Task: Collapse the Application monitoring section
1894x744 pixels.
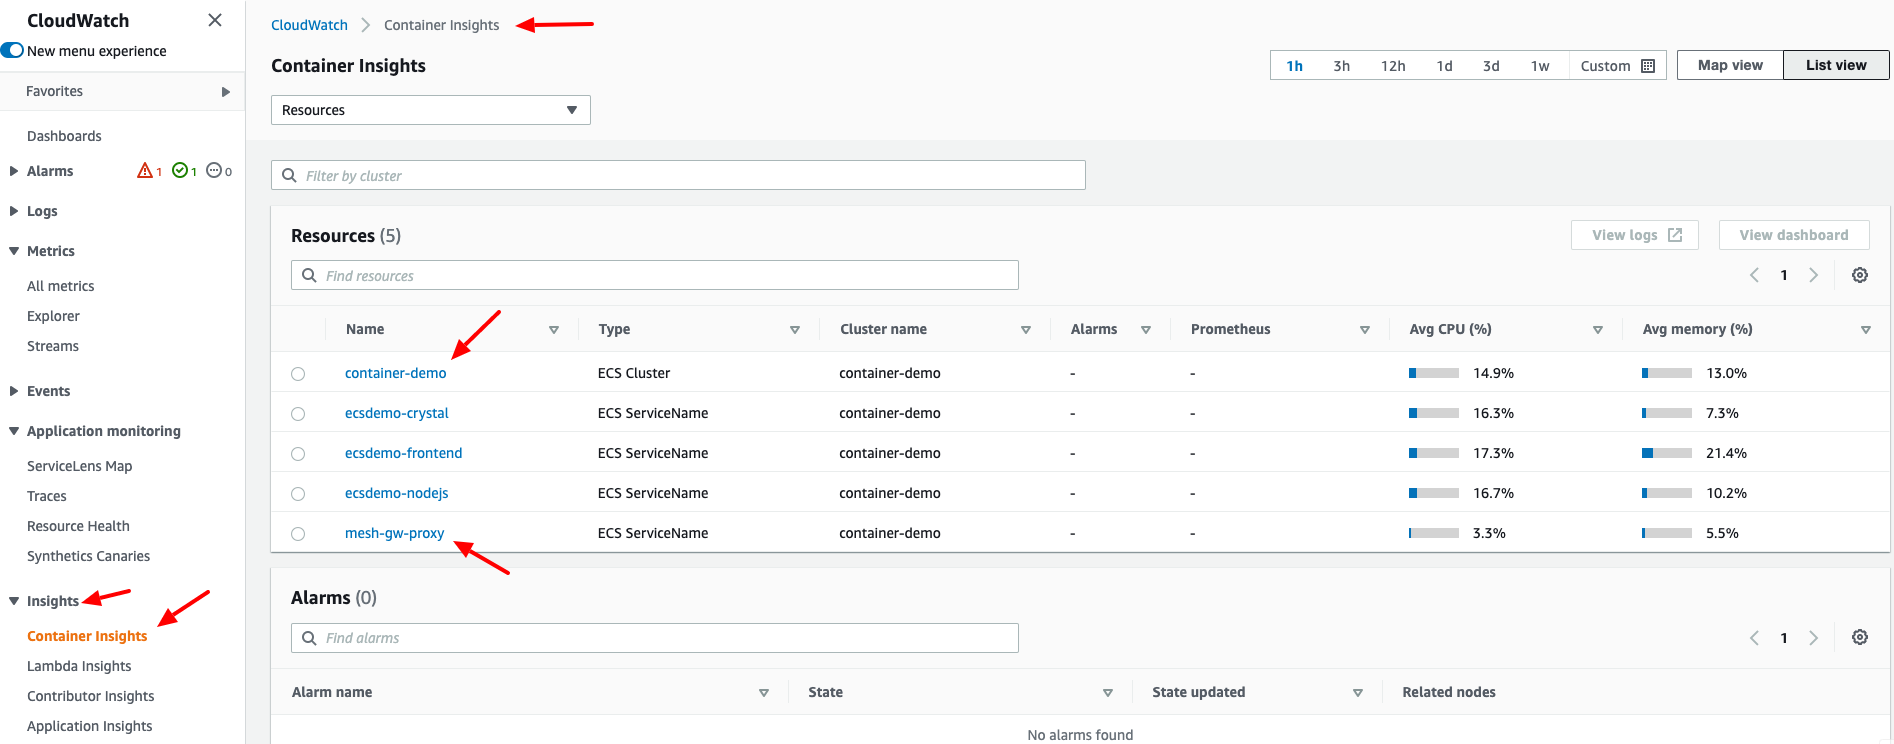Action: coord(14,431)
